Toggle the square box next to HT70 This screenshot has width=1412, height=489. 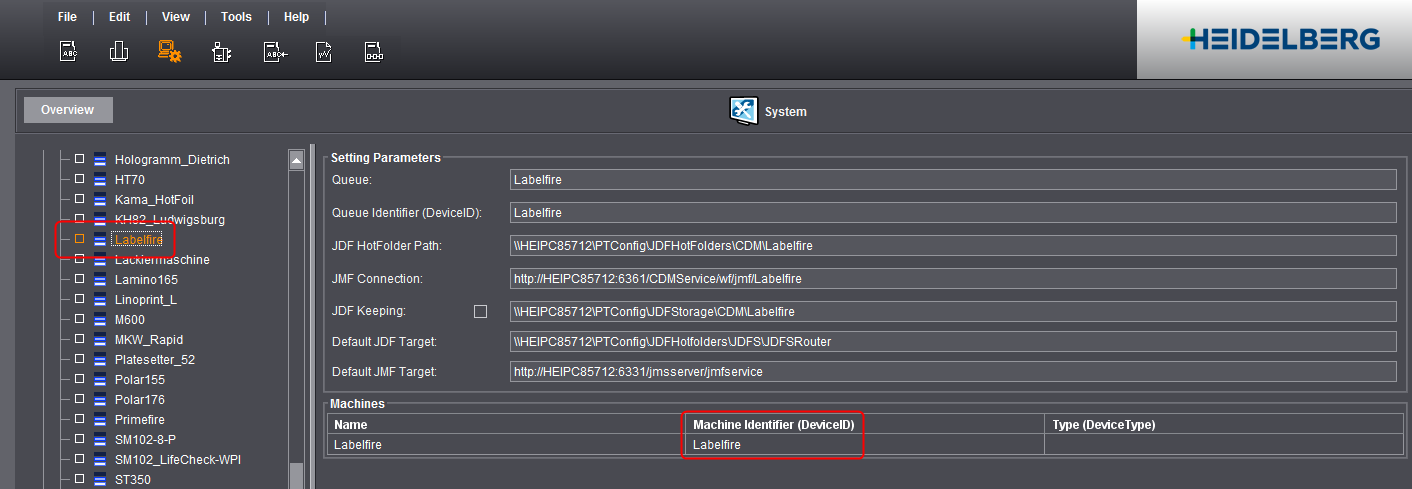[79, 179]
